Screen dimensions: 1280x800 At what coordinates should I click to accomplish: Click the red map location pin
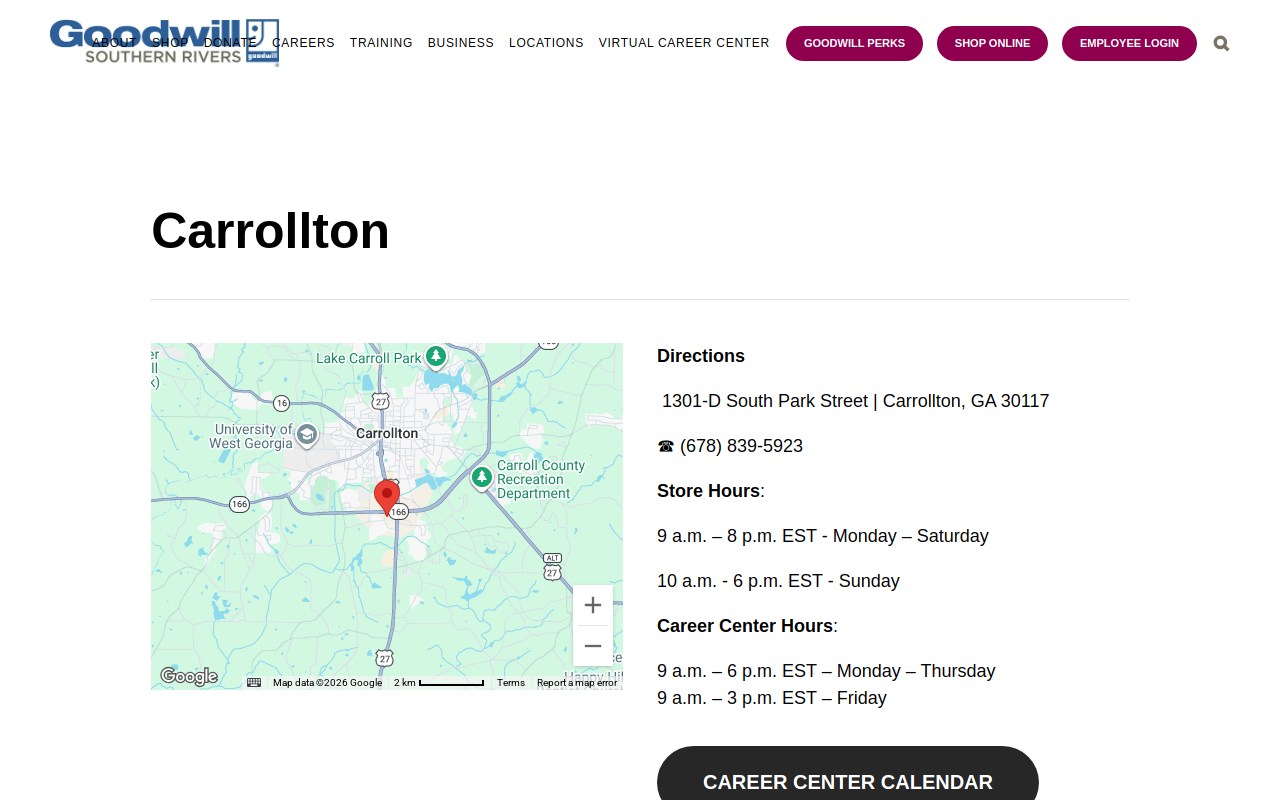pyautogui.click(x=387, y=497)
